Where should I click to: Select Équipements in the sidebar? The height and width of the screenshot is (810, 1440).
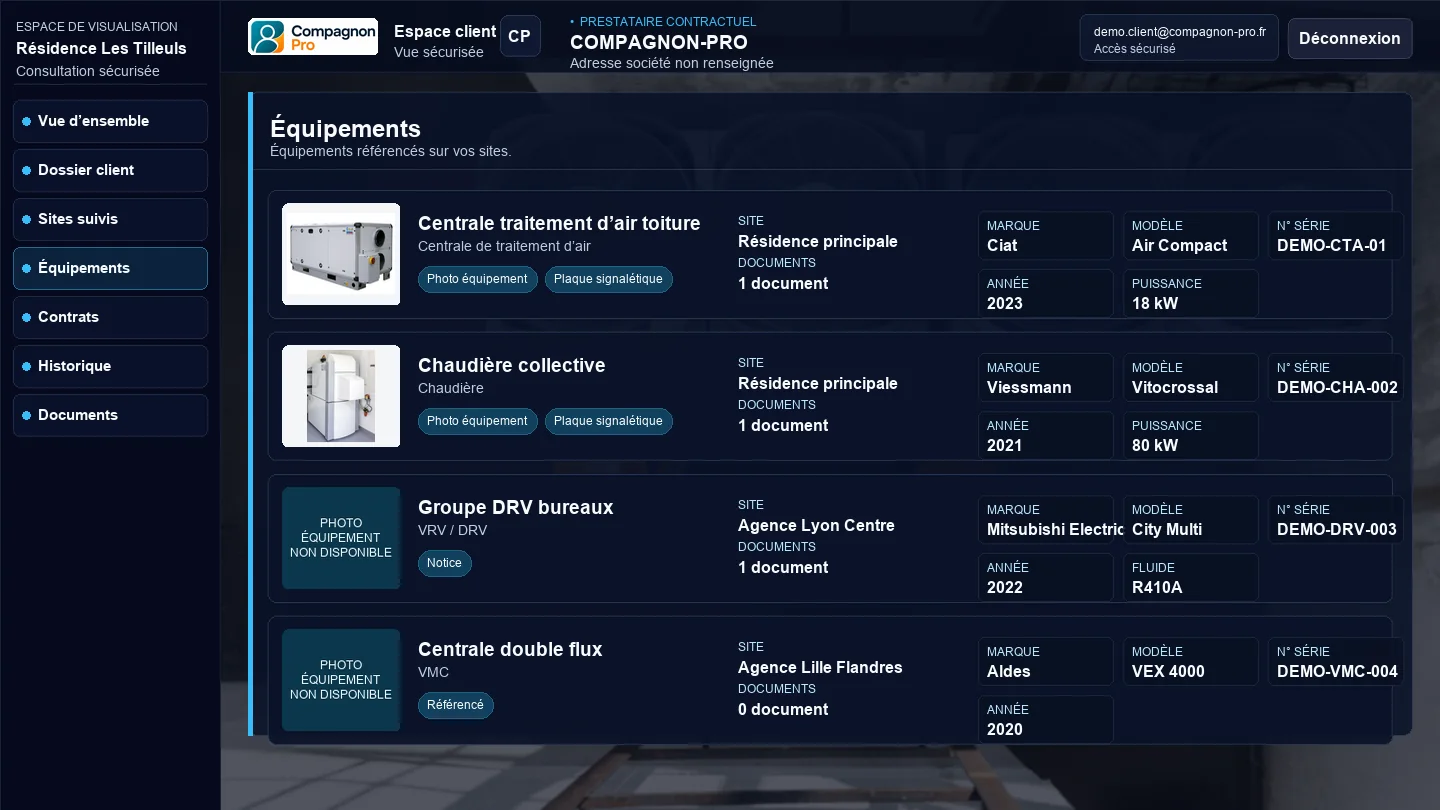pyautogui.click(x=110, y=268)
